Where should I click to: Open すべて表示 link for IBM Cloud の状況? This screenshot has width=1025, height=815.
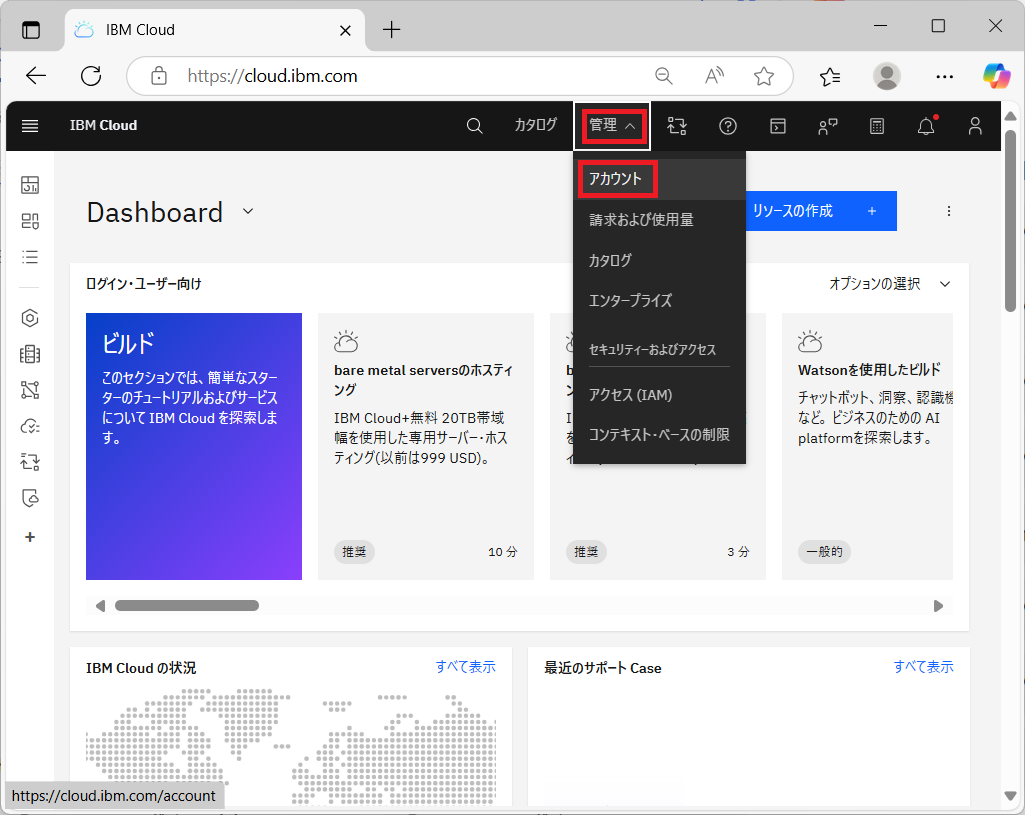[465, 667]
